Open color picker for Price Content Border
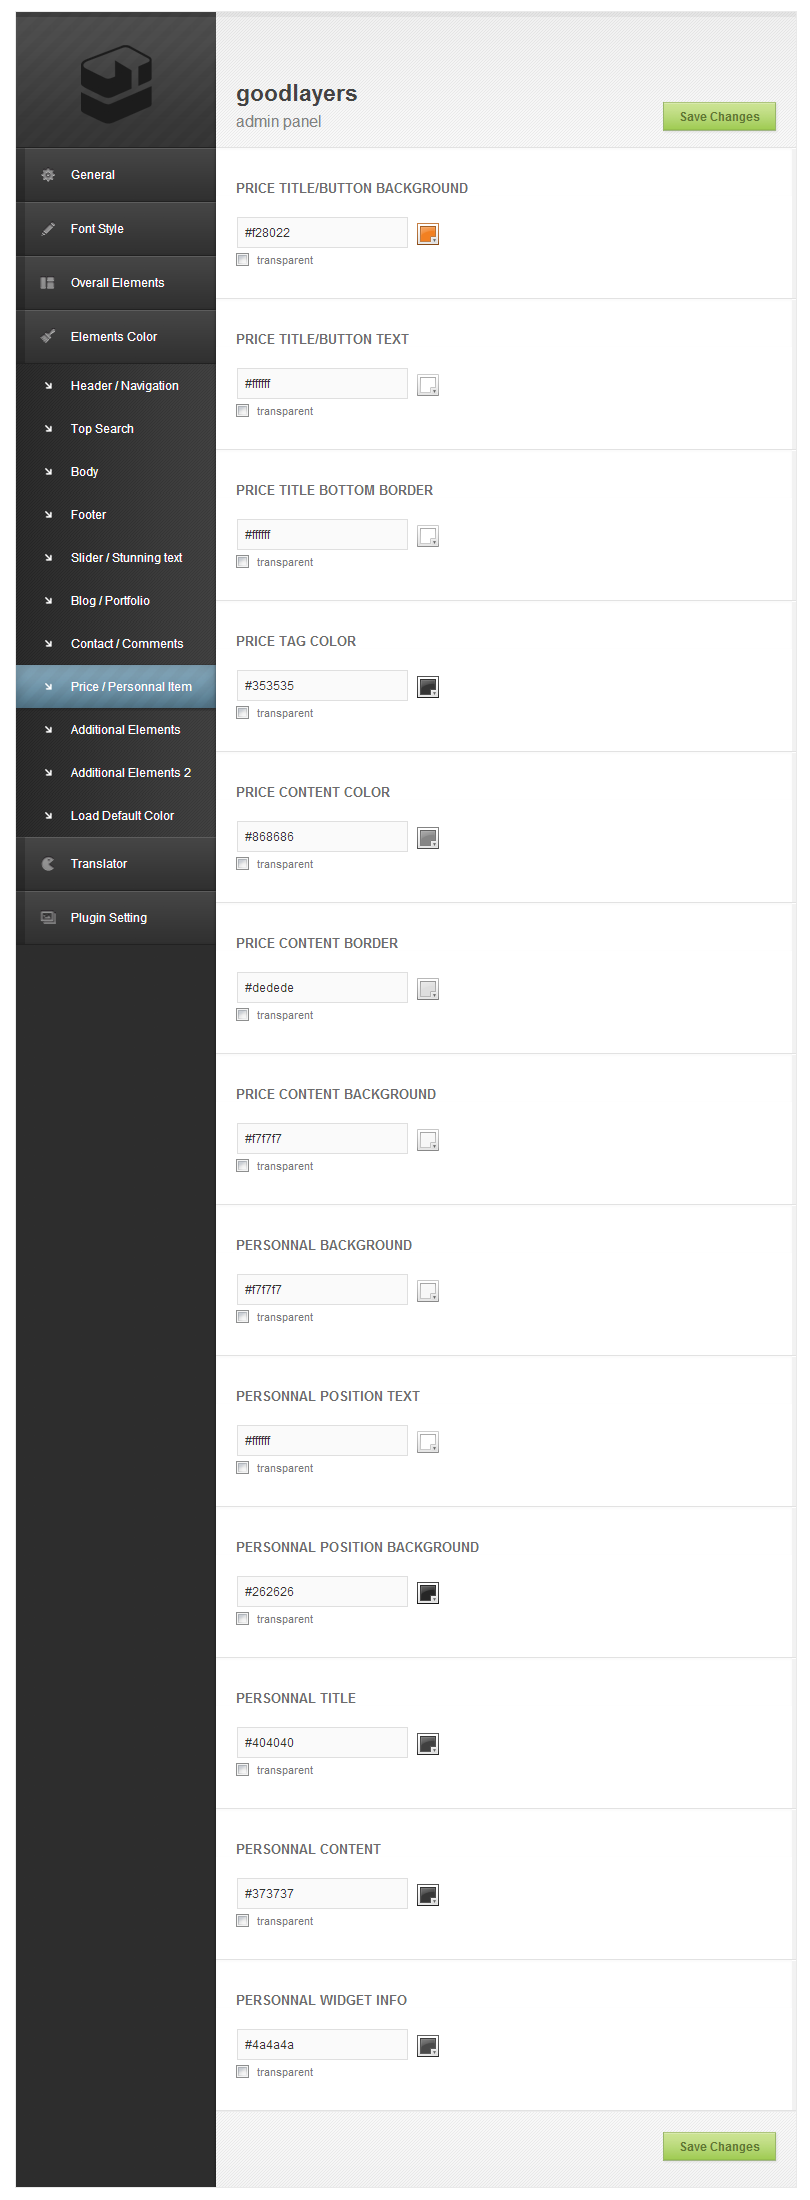This screenshot has width=810, height=2200. point(428,989)
